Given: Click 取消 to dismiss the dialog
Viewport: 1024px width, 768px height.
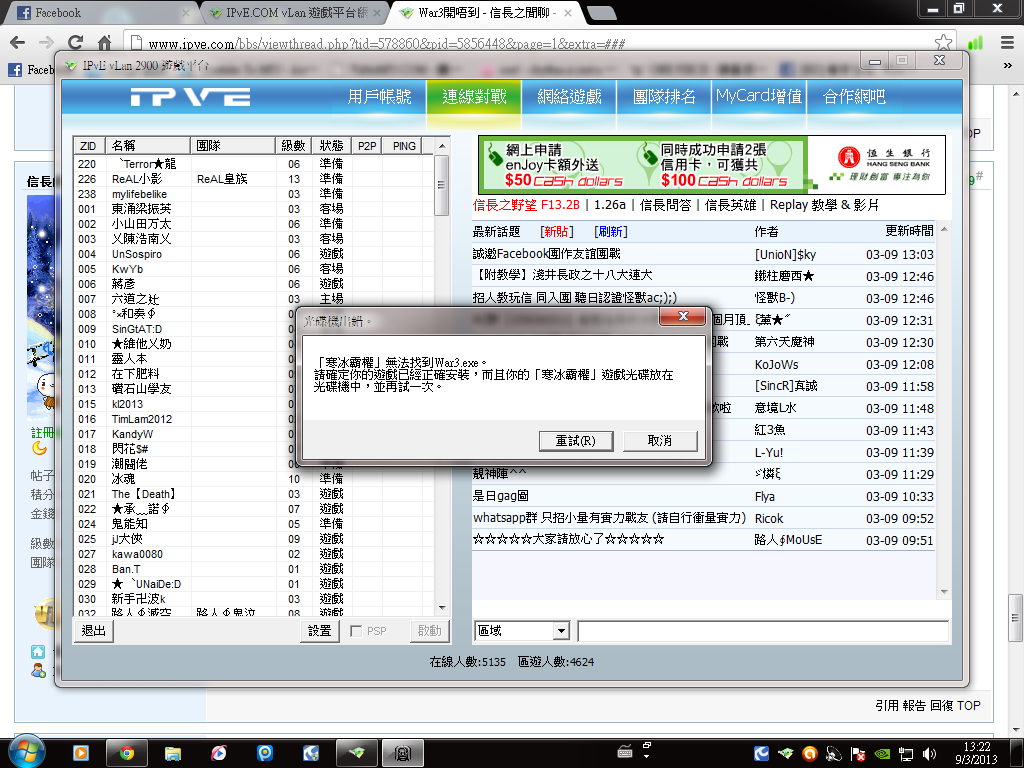Looking at the screenshot, I should (660, 440).
